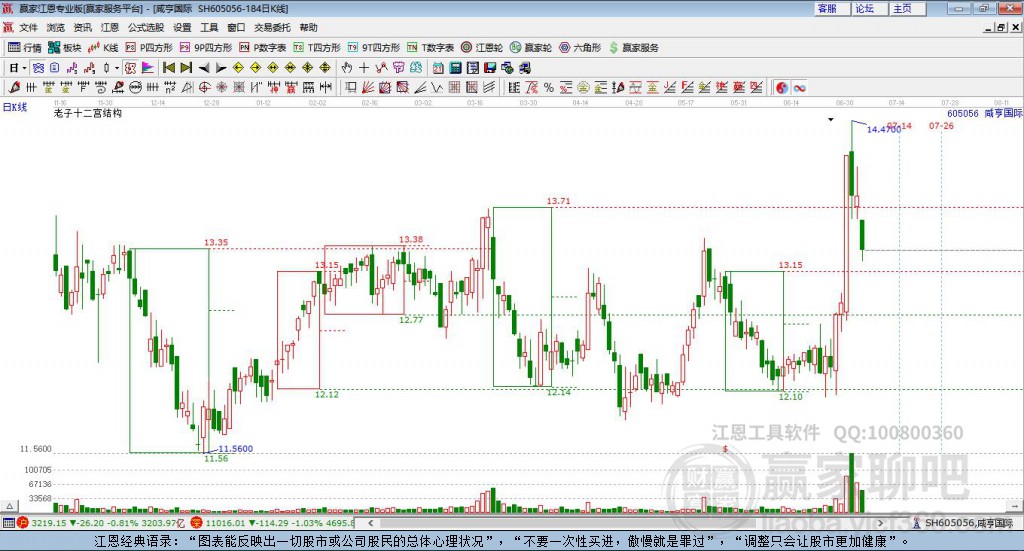
Task: Toggle the pressed blue knot chart button
Action: (x=38, y=68)
